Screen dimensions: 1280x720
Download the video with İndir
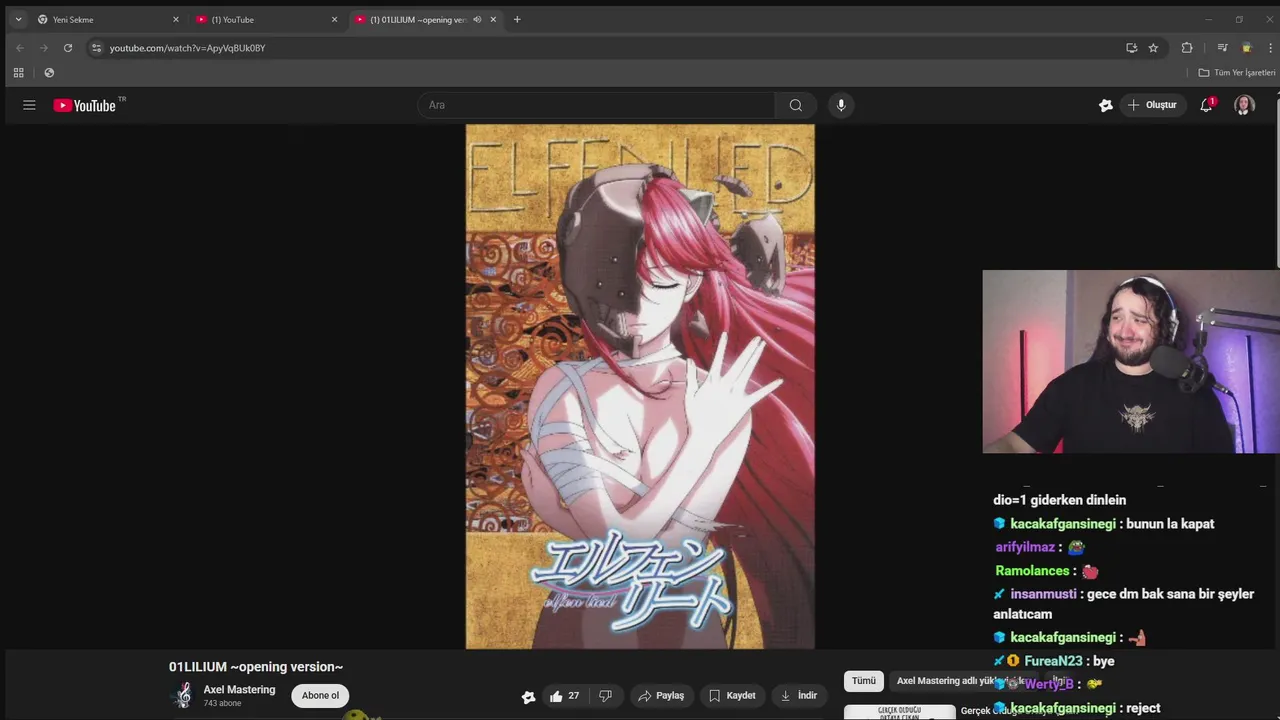(x=798, y=696)
